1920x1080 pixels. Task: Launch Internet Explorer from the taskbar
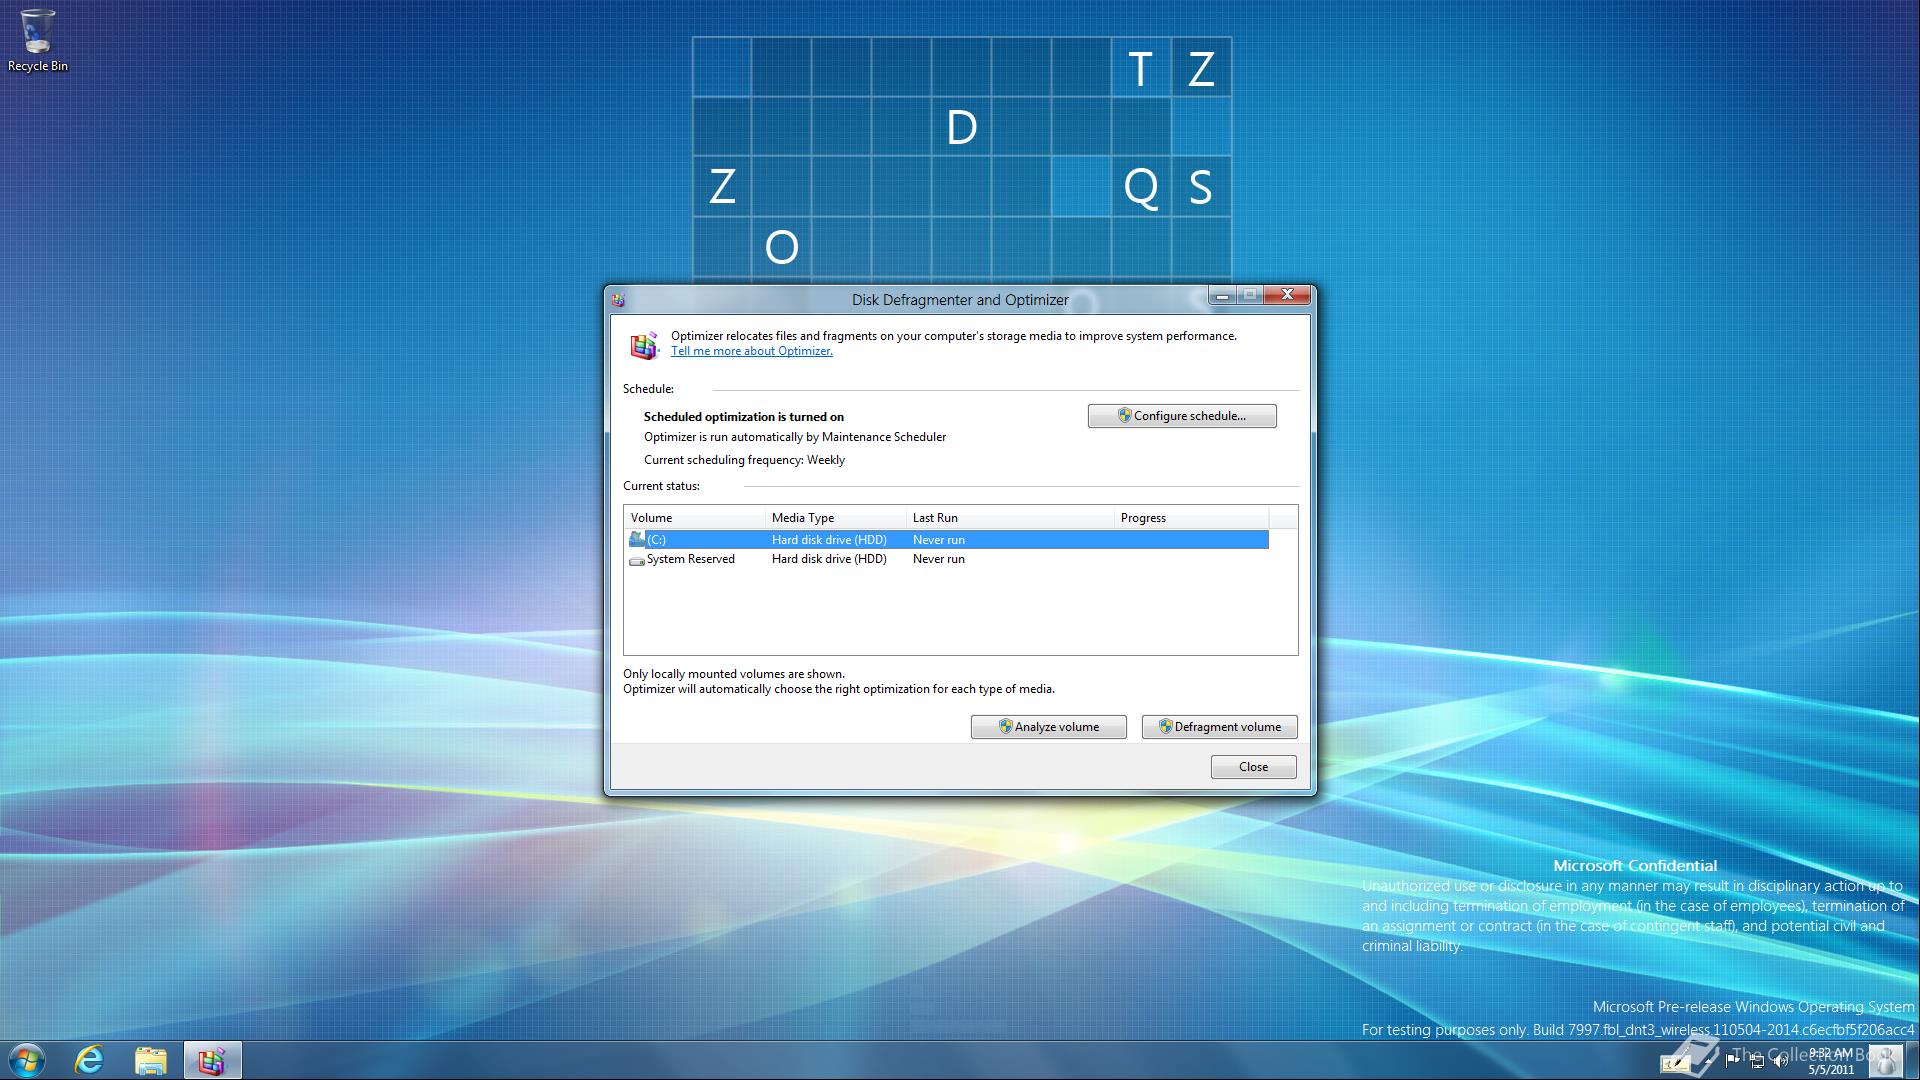coord(90,1060)
